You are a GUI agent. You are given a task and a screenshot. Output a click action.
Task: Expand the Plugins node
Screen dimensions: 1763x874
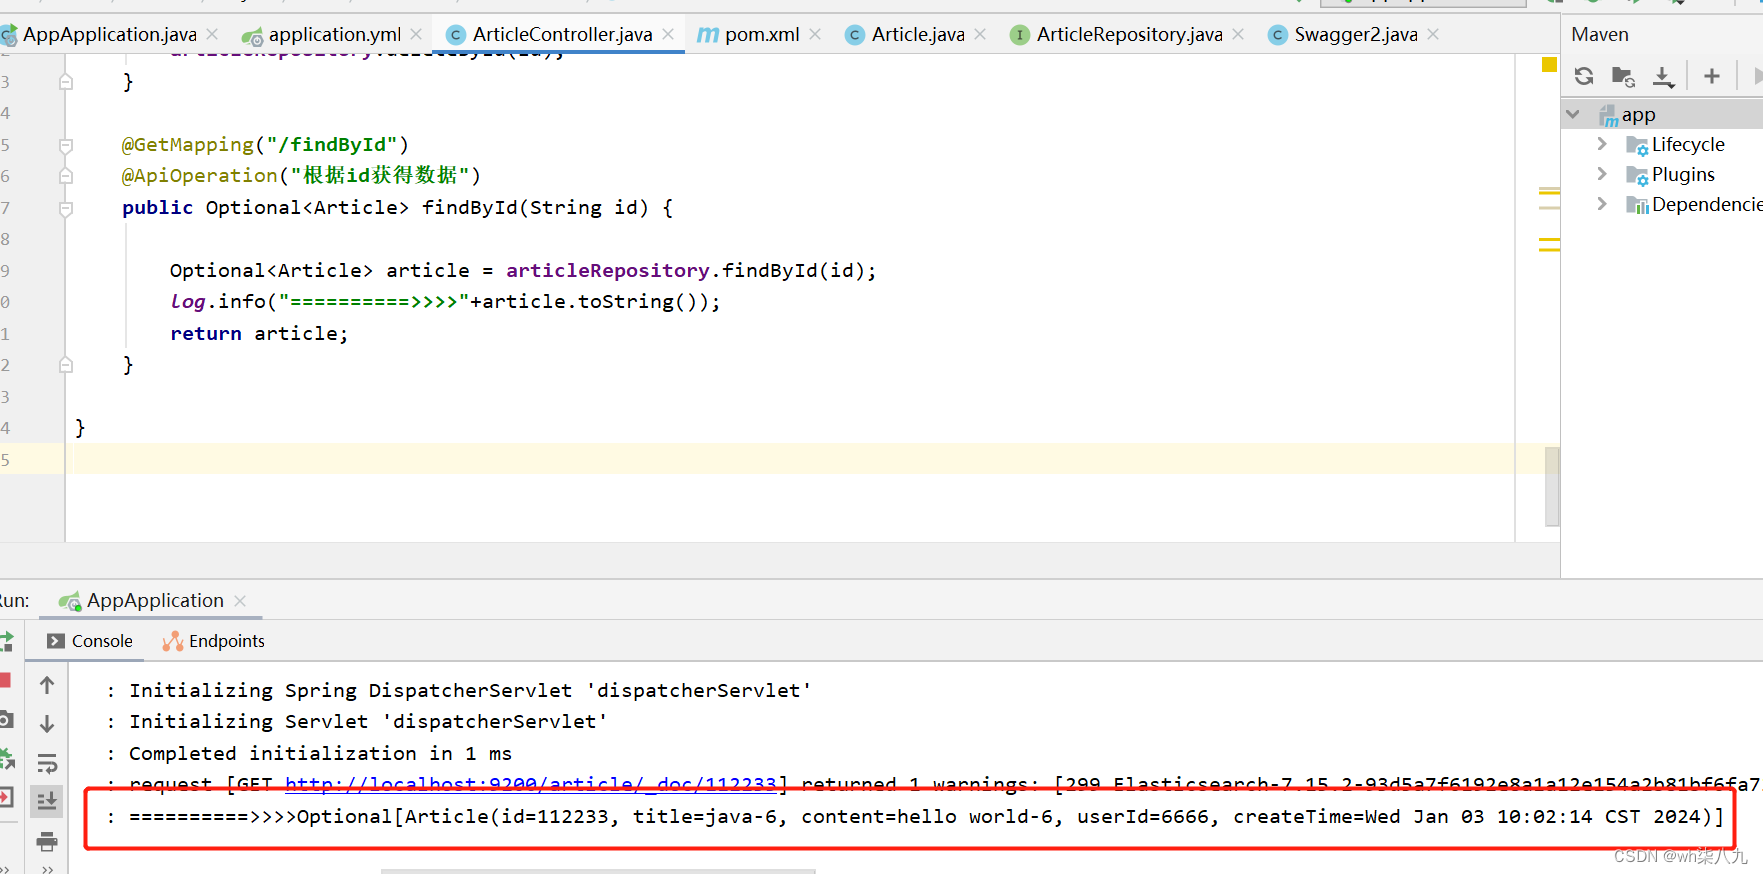1602,174
